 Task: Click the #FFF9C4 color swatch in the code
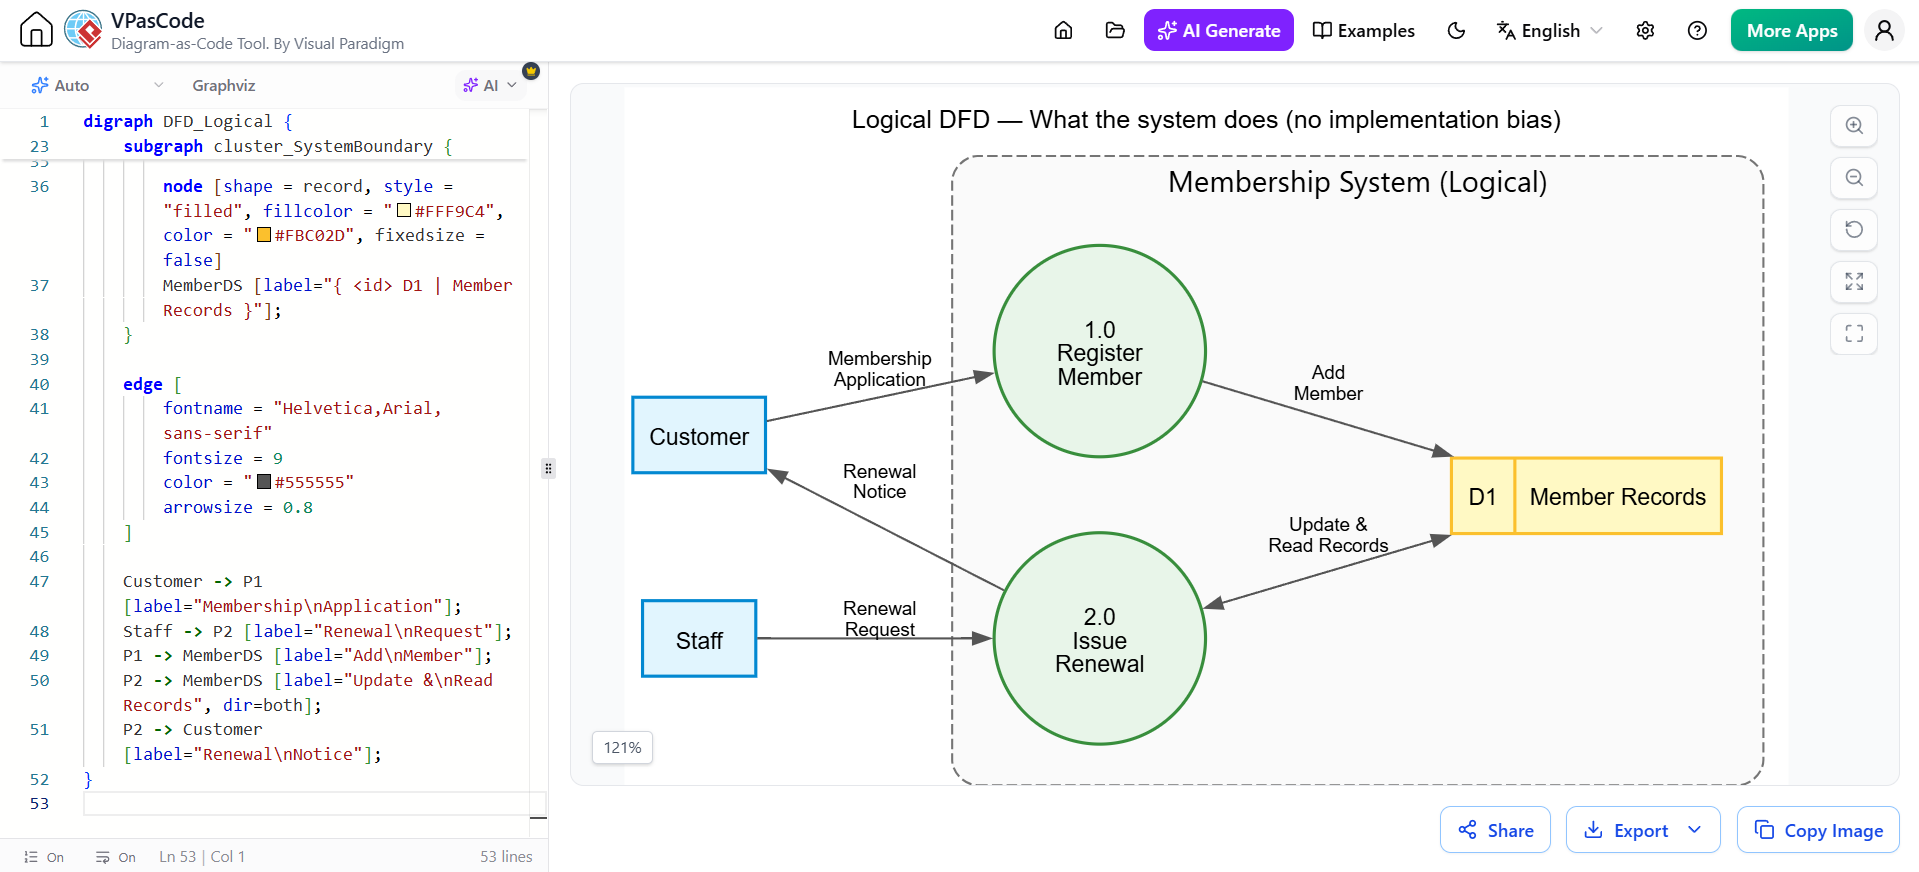(404, 211)
